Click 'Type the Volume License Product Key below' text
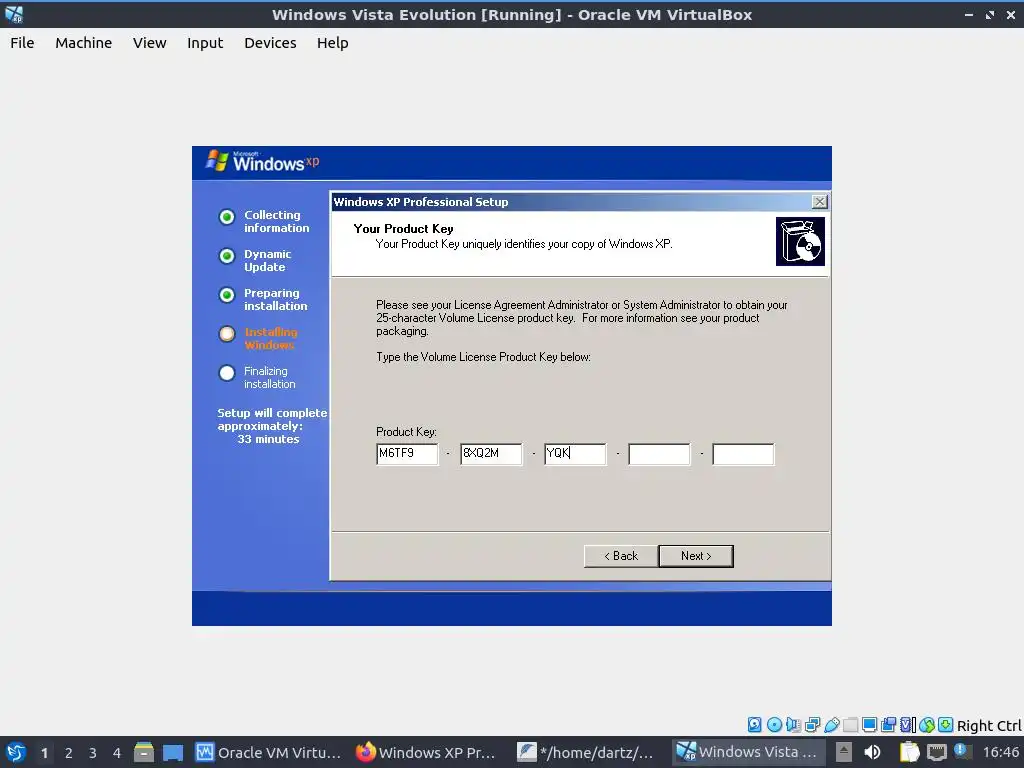 (x=483, y=357)
